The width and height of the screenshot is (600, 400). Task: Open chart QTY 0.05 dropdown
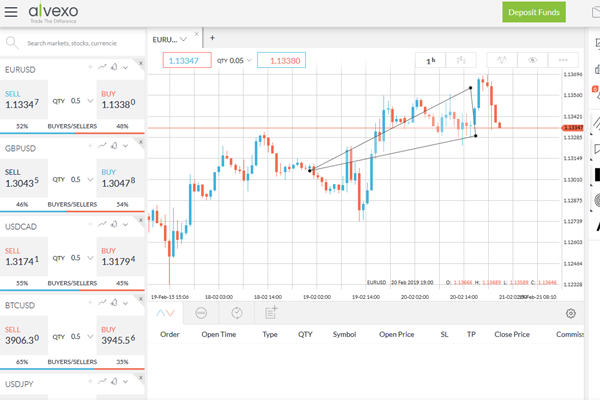point(249,60)
